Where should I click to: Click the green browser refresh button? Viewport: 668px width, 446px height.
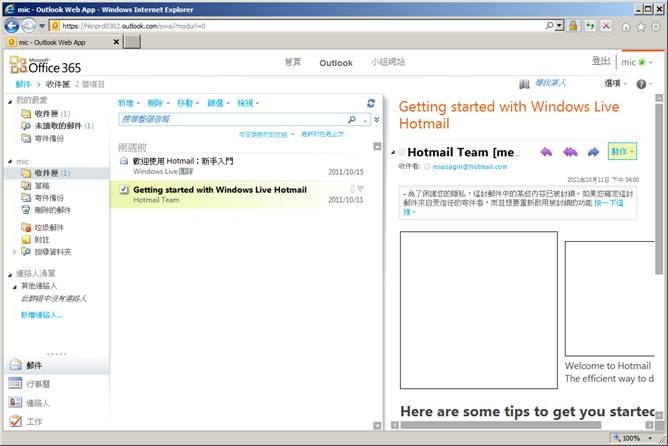[590, 26]
